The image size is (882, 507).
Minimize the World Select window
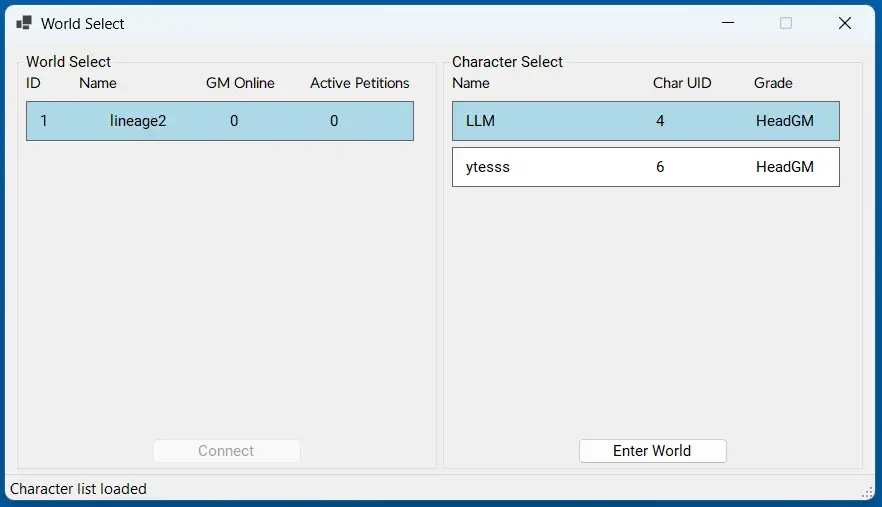(x=728, y=23)
